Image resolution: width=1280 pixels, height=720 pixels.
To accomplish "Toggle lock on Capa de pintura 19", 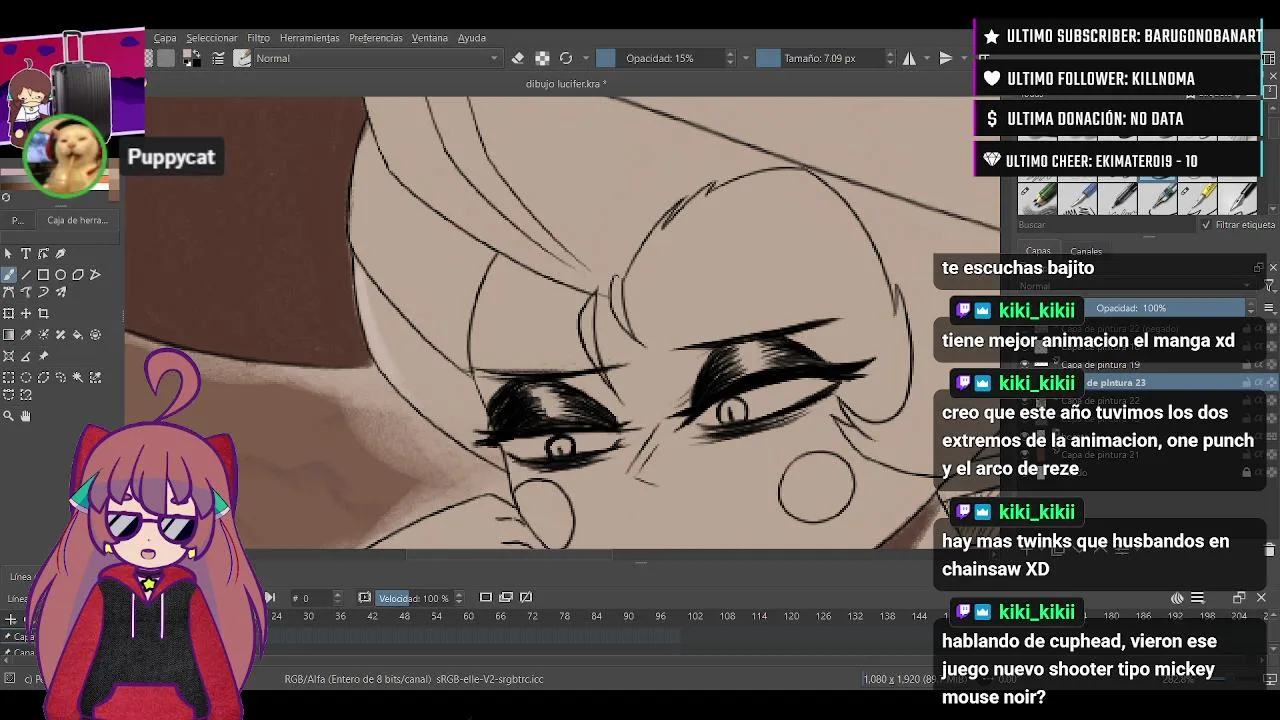I will tap(1246, 365).
